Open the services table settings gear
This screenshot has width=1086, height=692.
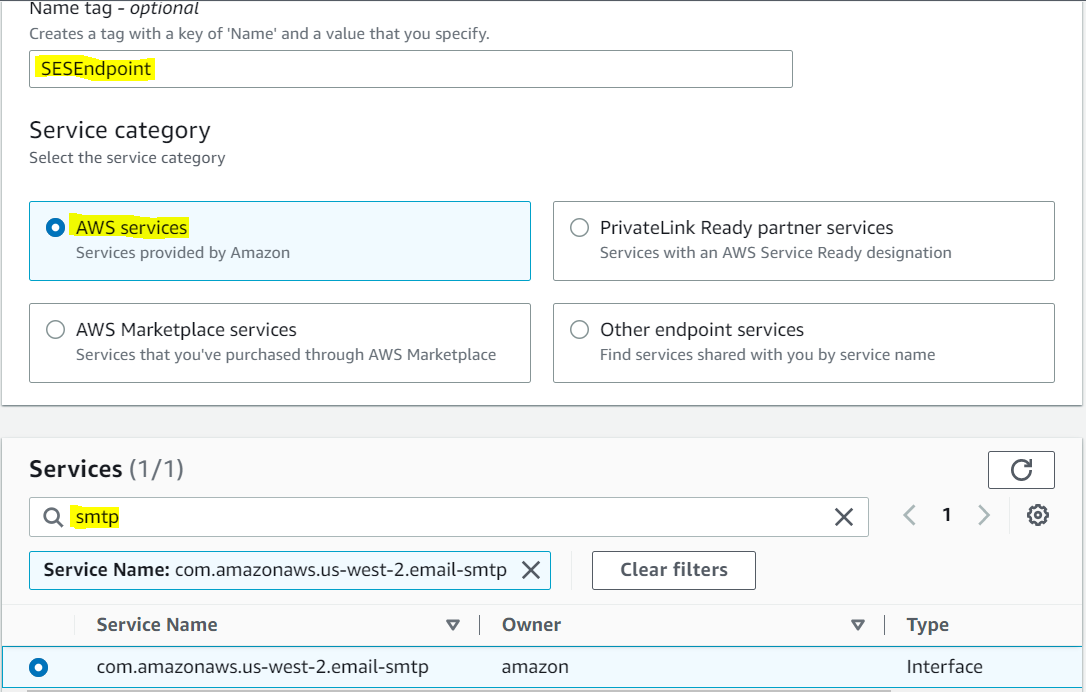pos(1038,515)
